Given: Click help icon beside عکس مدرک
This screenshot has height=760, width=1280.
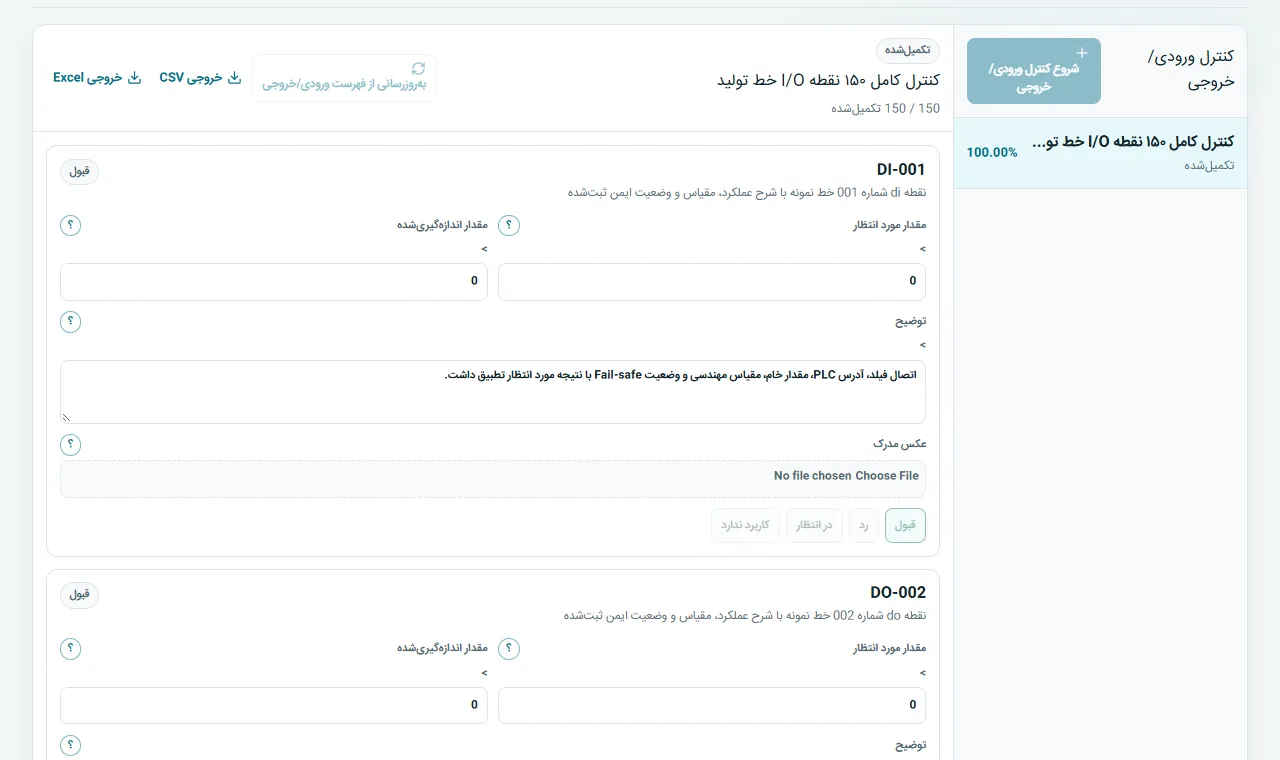Looking at the screenshot, I should coord(71,444).
